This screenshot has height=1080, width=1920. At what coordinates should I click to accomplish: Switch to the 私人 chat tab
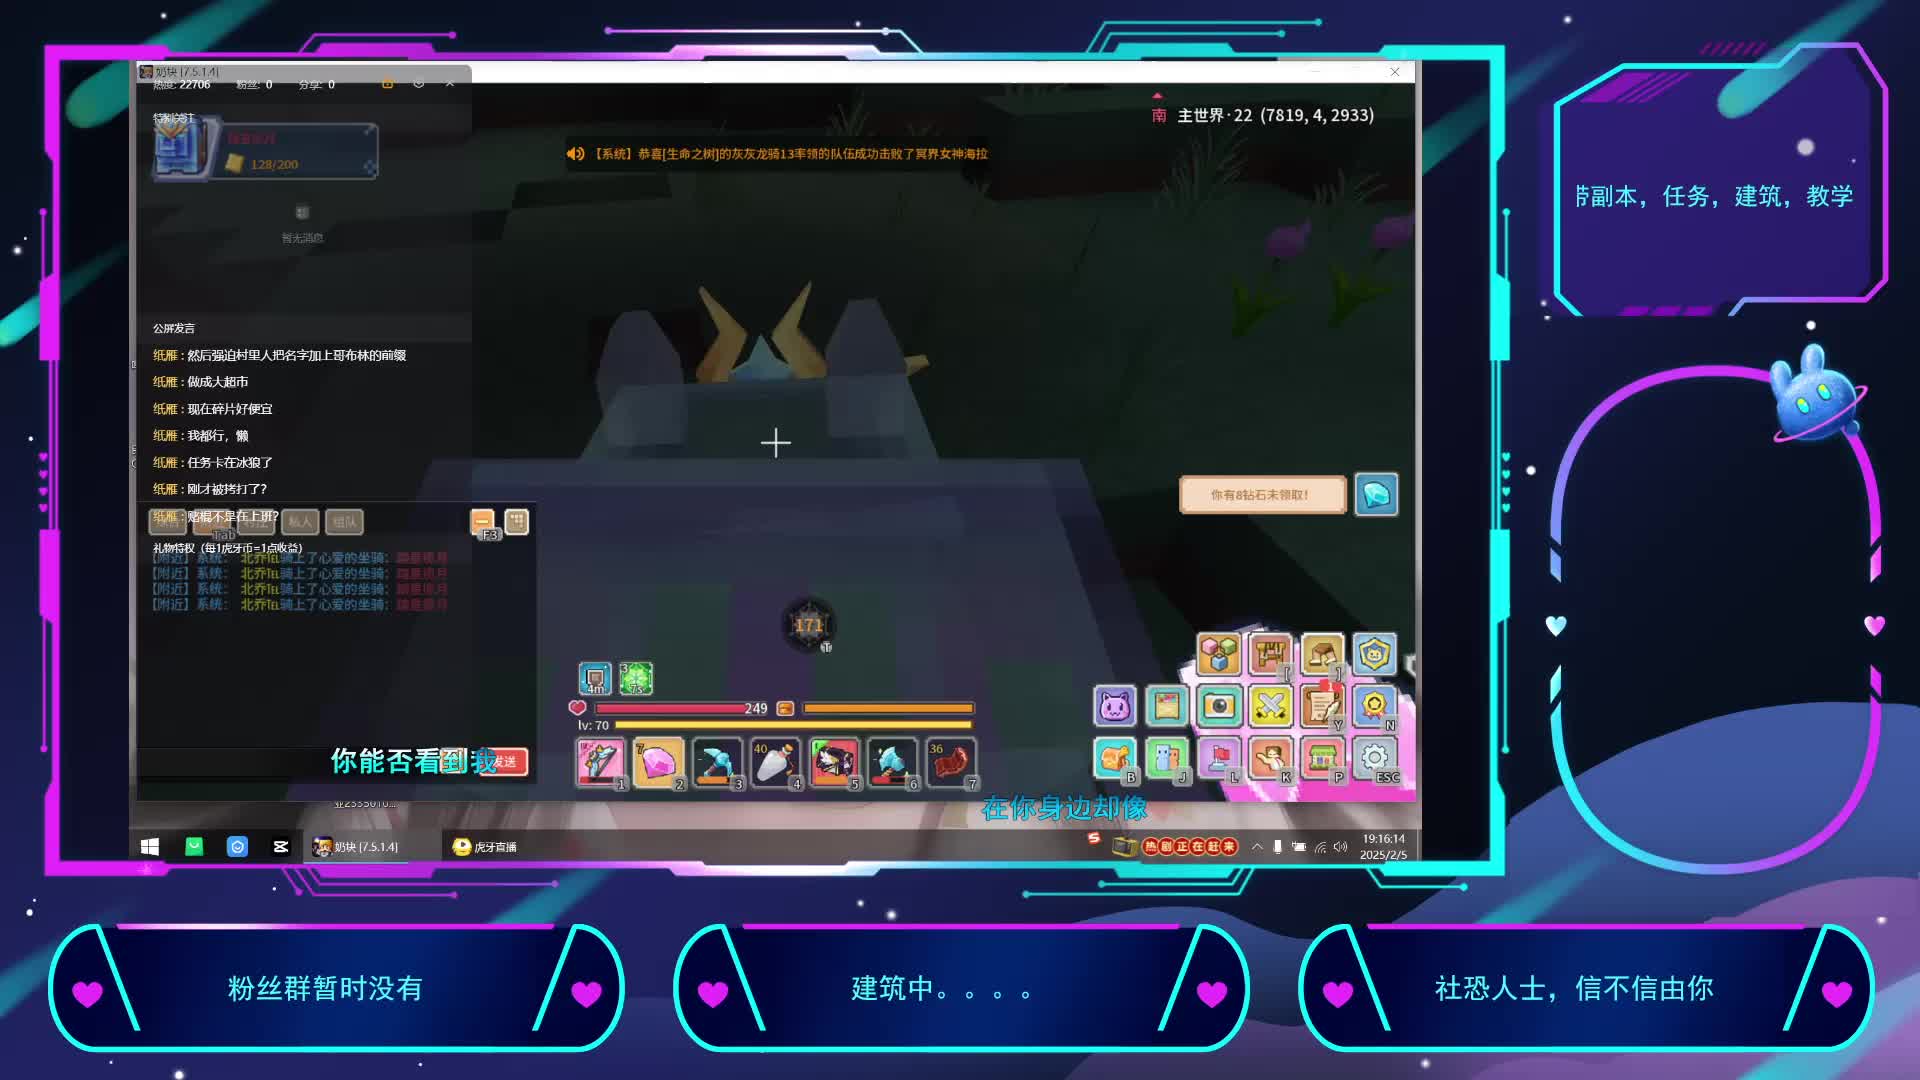tap(300, 522)
